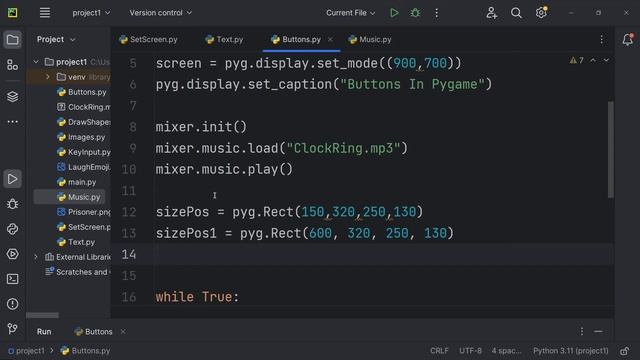This screenshot has height=360, width=640.
Task: Select Scratches and Consoles node
Action: [78, 272]
